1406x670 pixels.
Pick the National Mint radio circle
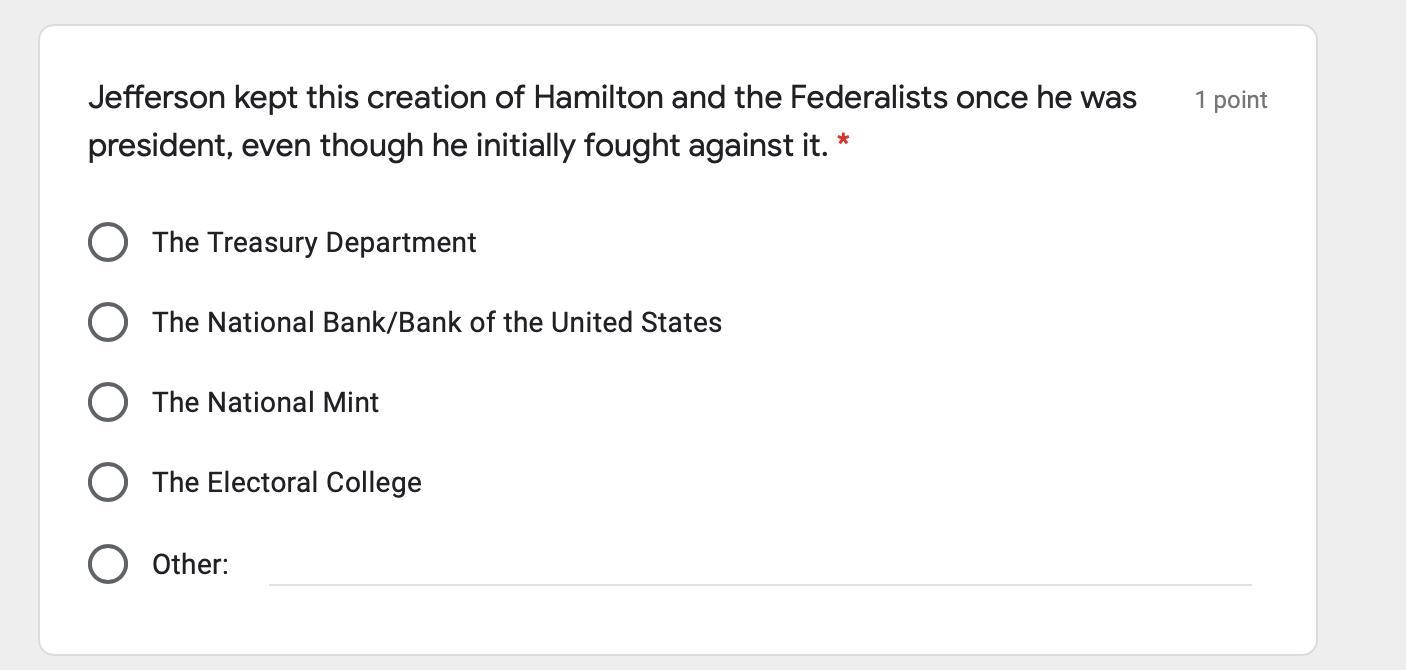coord(108,402)
